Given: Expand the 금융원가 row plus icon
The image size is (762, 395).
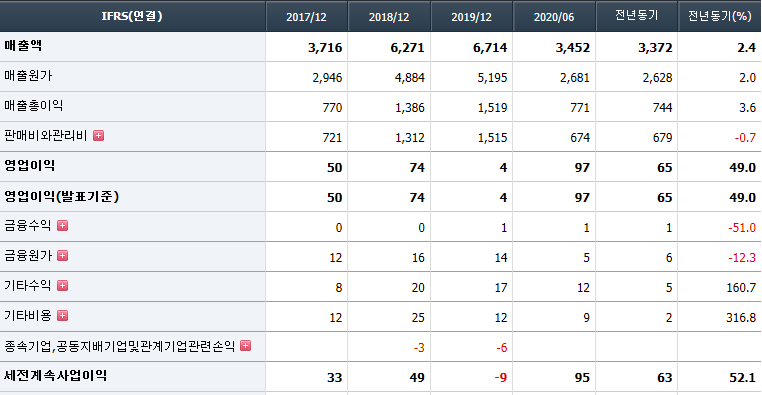Looking at the screenshot, I should [62, 256].
